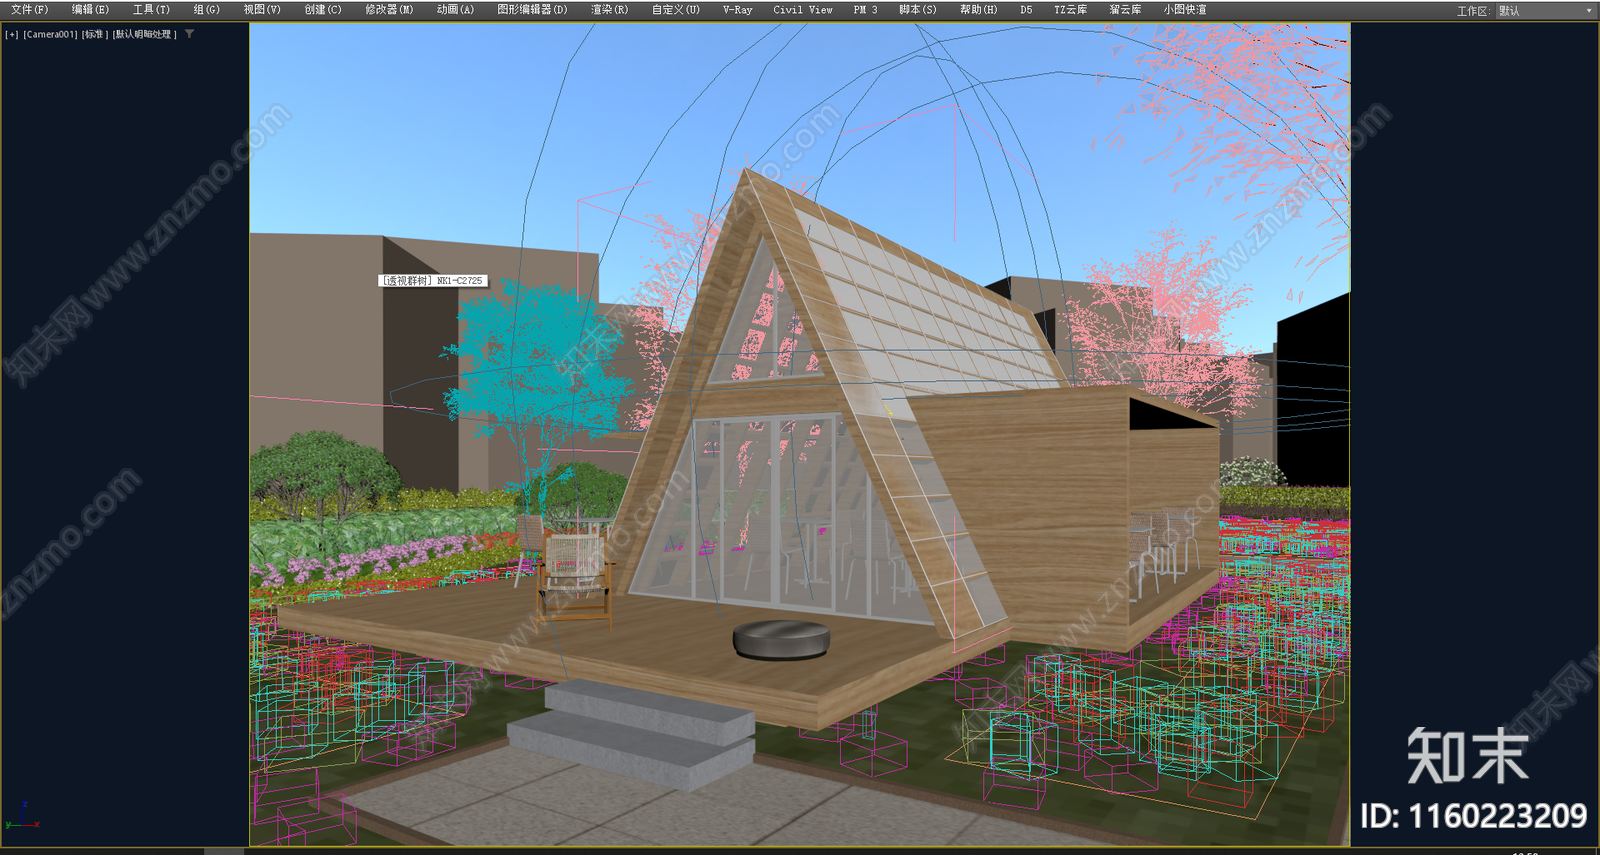Open the 小图快渲 menu
Image resolution: width=1600 pixels, height=855 pixels.
click(1184, 9)
